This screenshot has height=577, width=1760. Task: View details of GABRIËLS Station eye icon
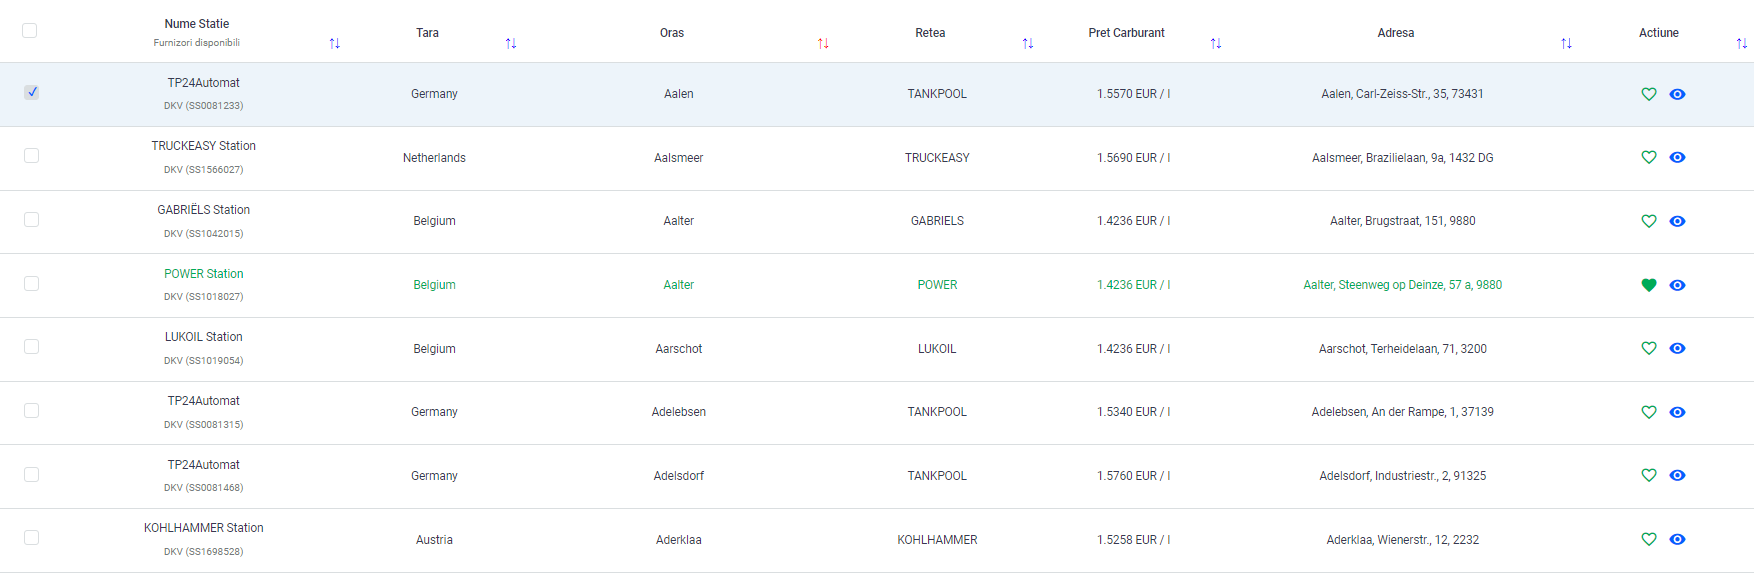point(1677,221)
